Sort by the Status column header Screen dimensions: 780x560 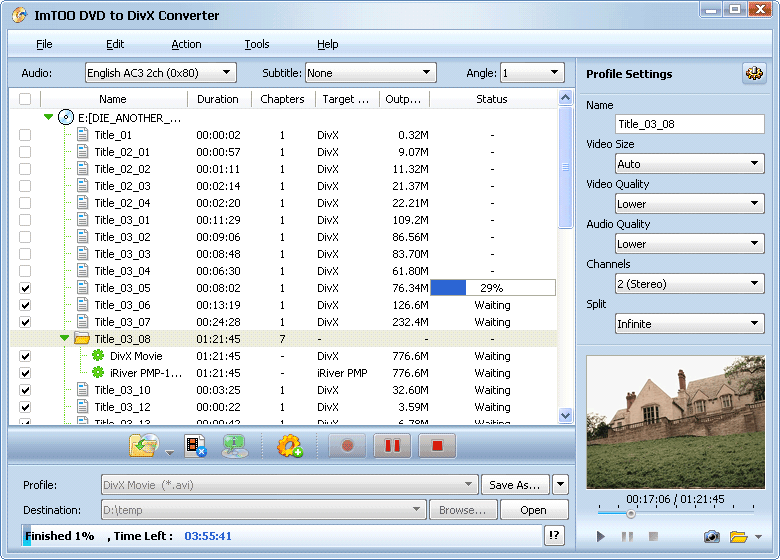point(492,99)
